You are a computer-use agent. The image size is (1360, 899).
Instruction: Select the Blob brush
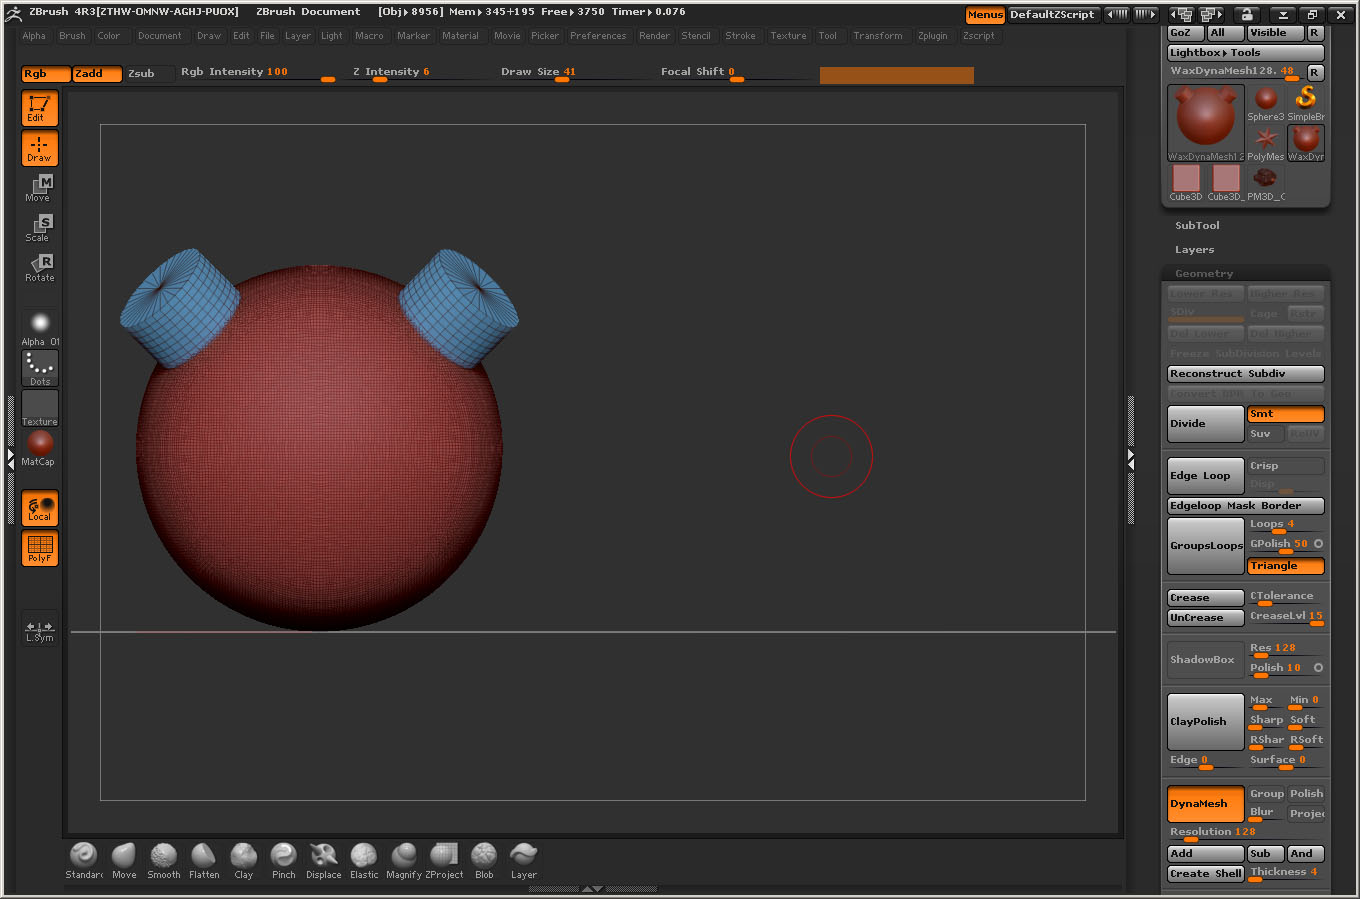(x=484, y=860)
